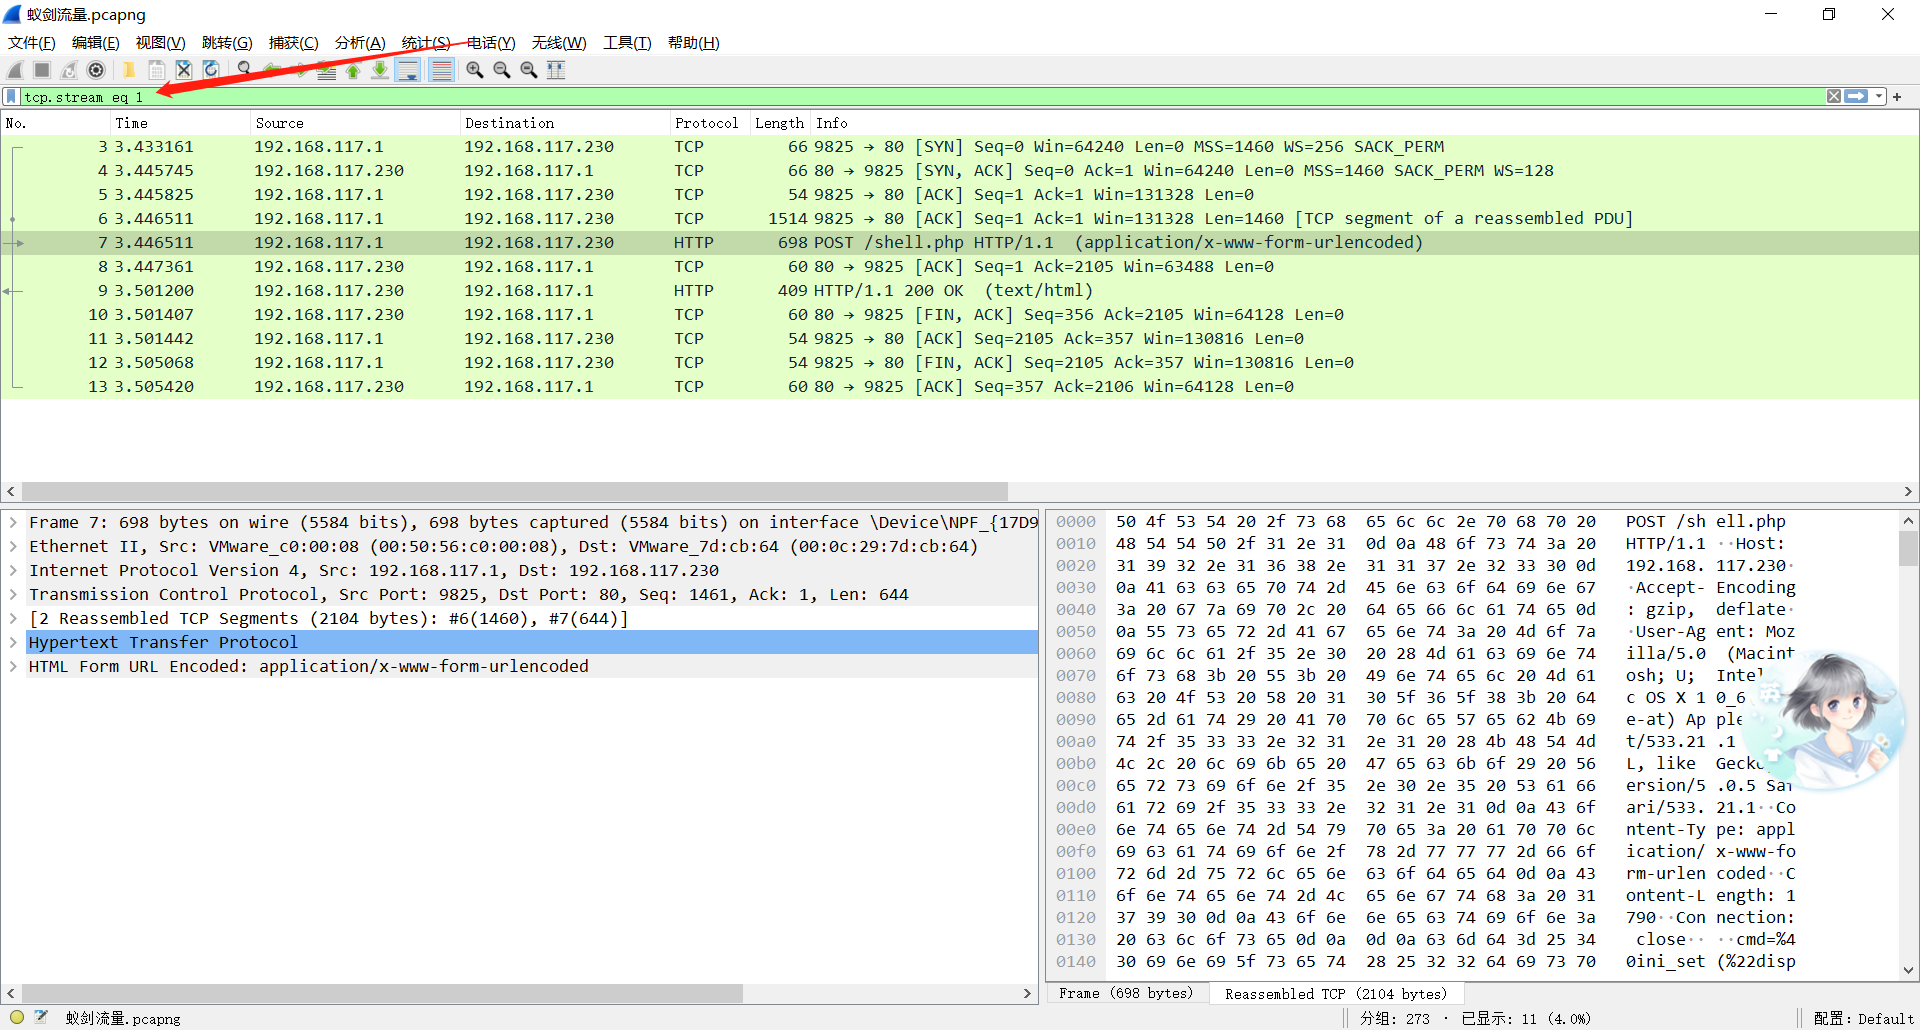The height and width of the screenshot is (1030, 1920).
Task: Apply the display filter arrow button
Action: (1857, 97)
